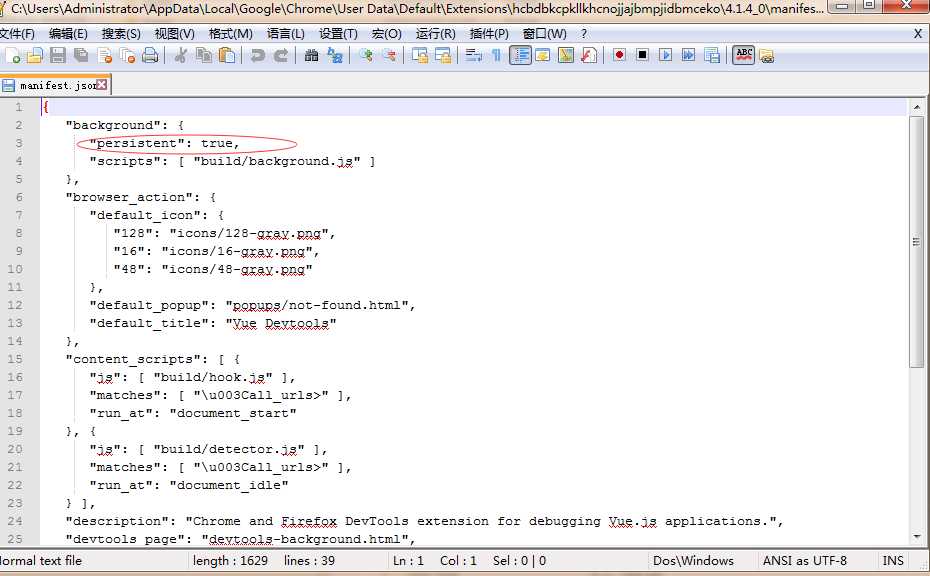The image size is (930, 576).
Task: Open the 插件(P) plugins menu
Action: tap(489, 33)
